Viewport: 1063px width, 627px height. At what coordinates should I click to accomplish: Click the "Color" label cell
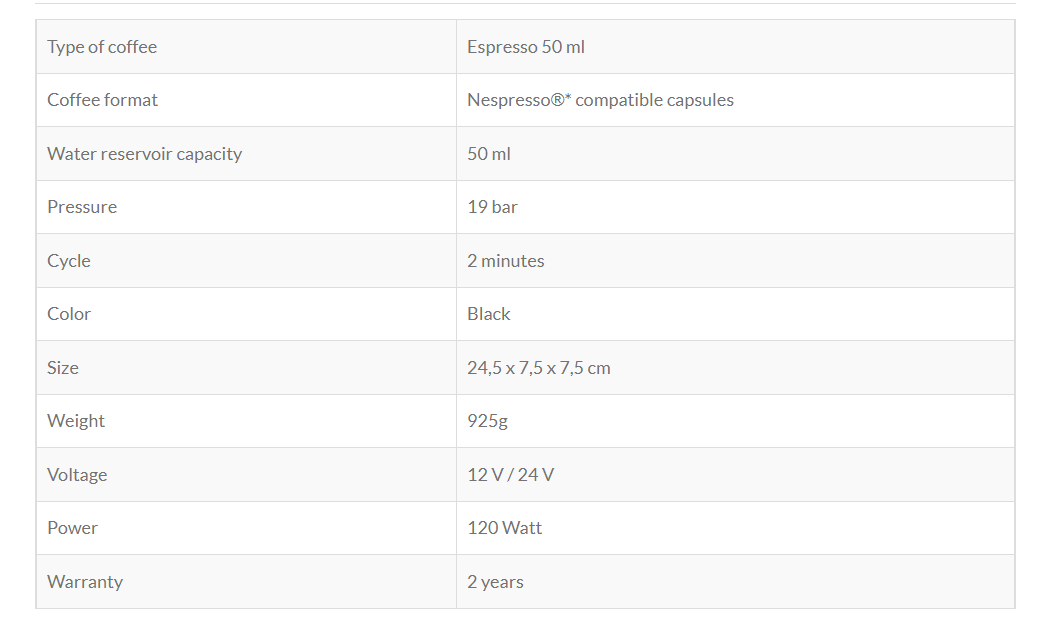pyautogui.click(x=69, y=314)
